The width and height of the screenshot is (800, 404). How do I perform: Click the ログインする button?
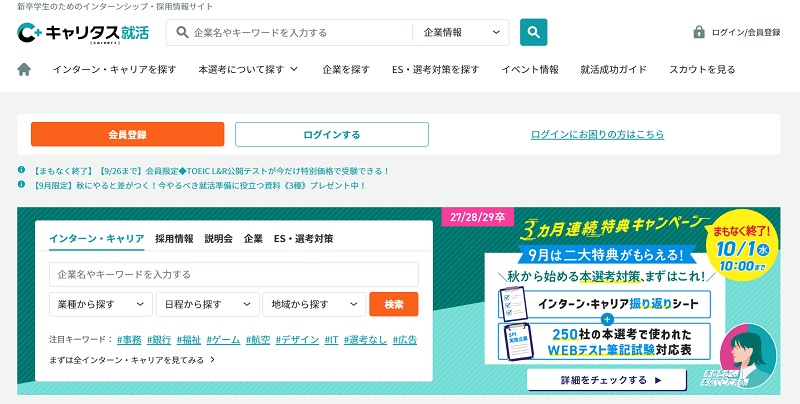[x=332, y=135]
